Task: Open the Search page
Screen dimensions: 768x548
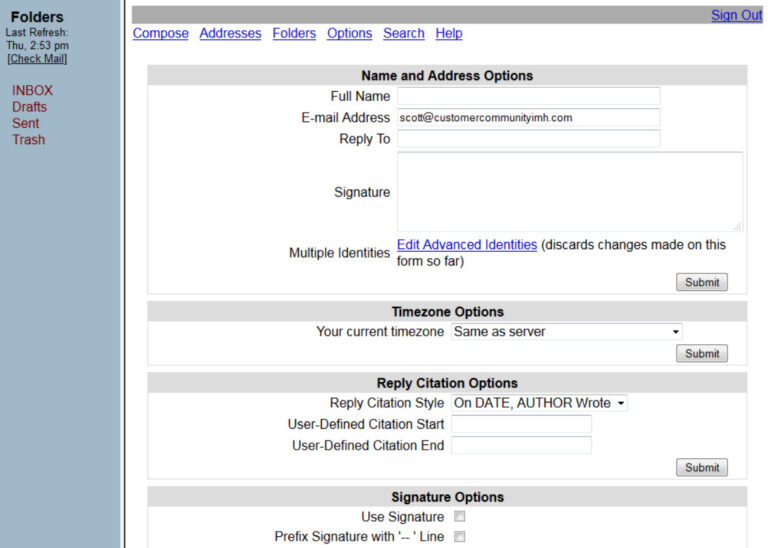Action: pos(403,33)
